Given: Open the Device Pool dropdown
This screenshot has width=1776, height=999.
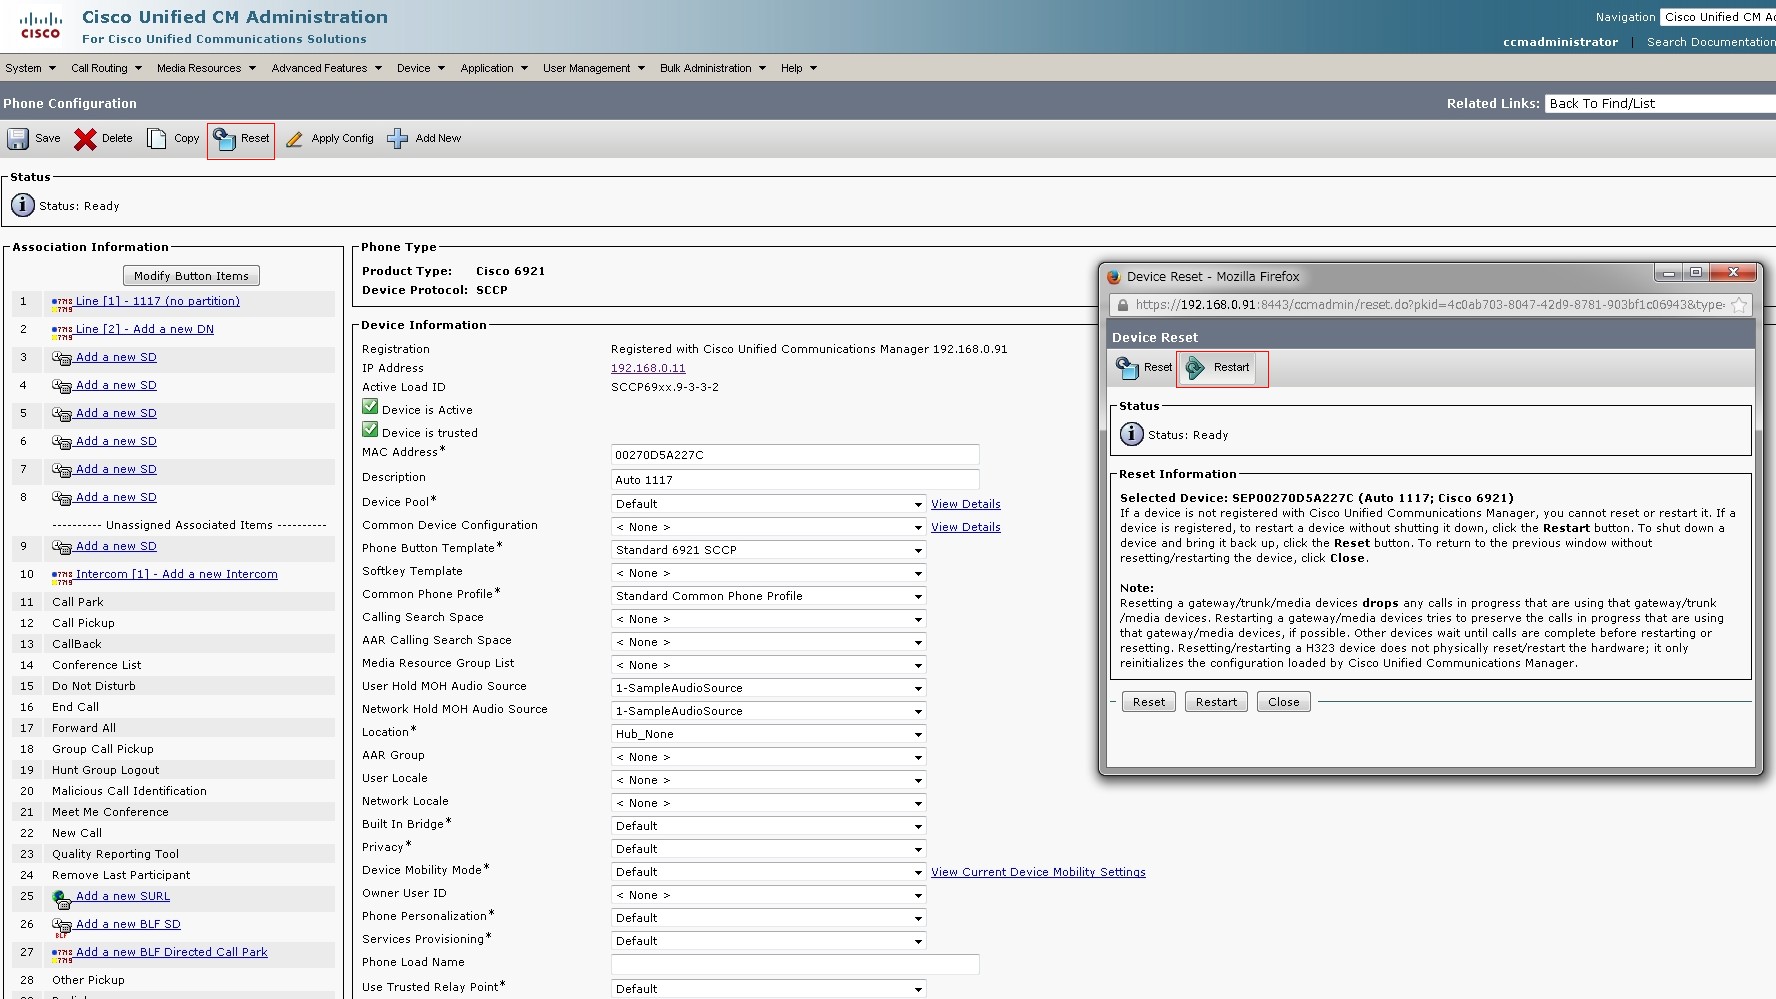Looking at the screenshot, I should click(768, 504).
